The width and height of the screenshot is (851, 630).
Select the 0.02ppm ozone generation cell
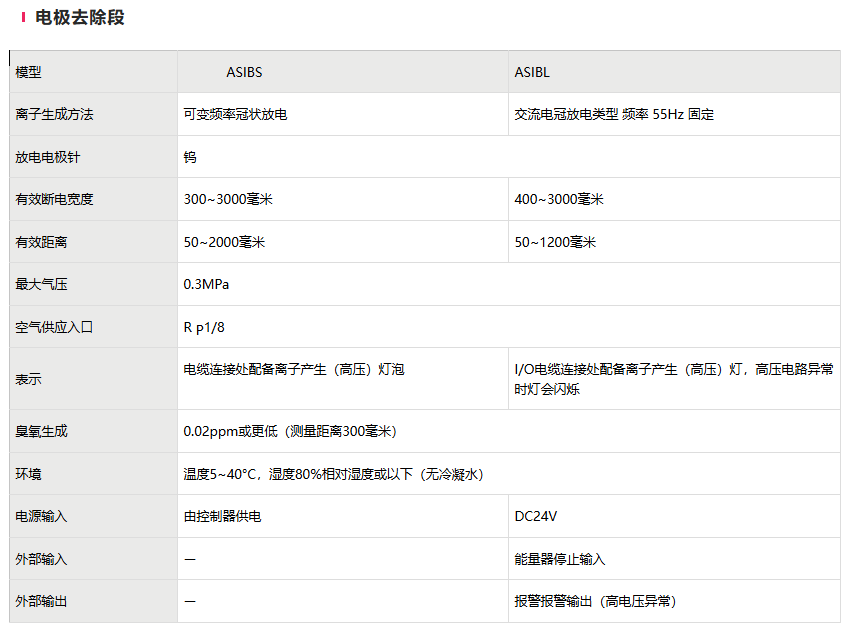click(x=290, y=432)
